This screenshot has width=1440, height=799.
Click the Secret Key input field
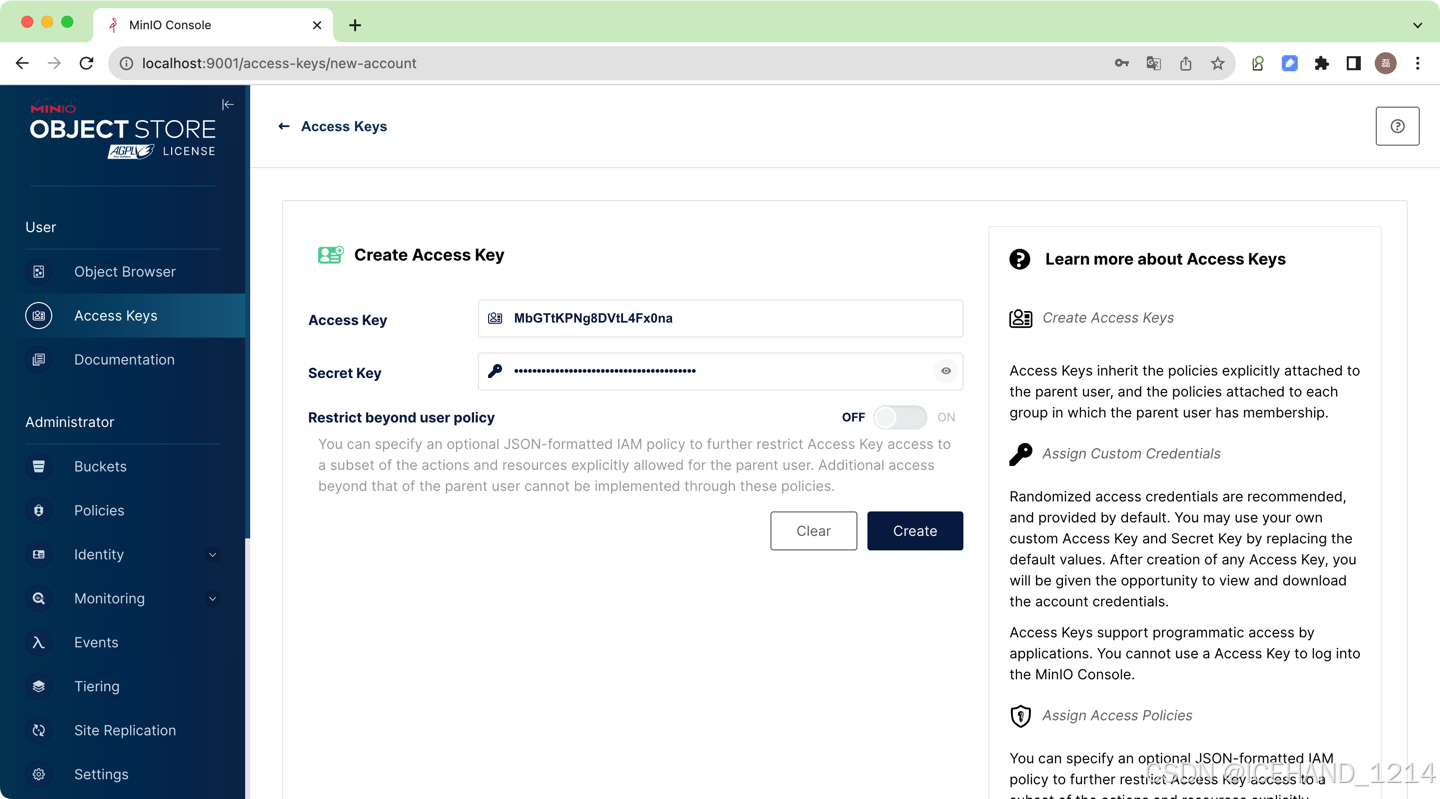720,371
